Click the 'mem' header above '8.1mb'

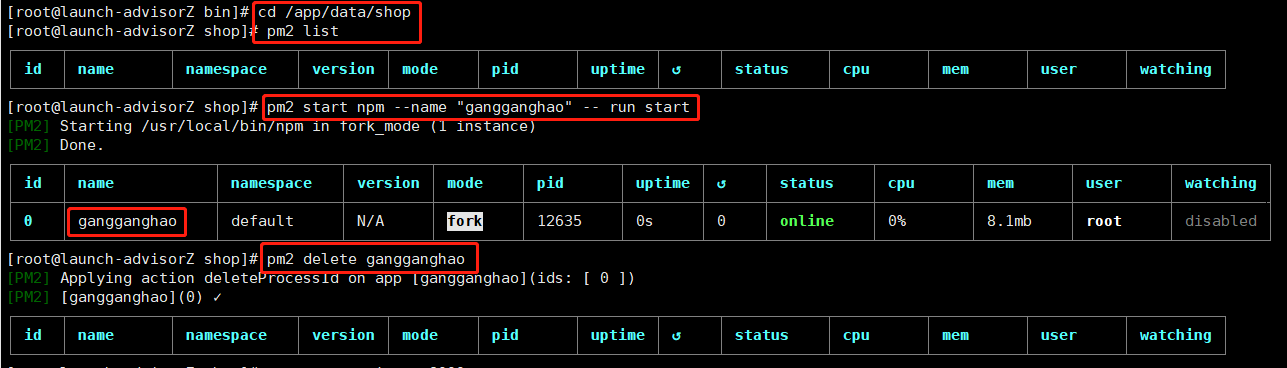click(1000, 183)
